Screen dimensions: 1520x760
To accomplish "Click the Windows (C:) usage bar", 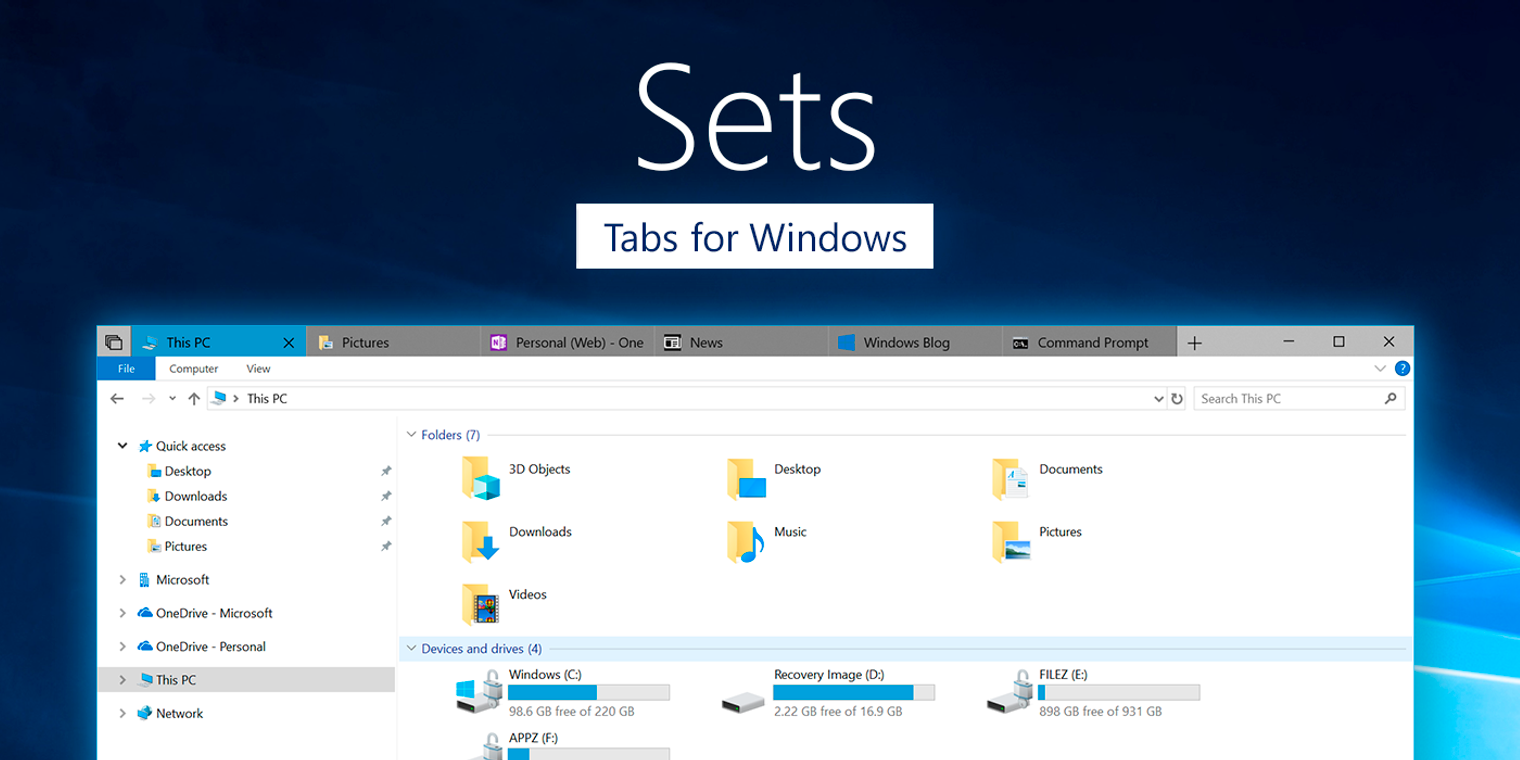I will coord(589,692).
